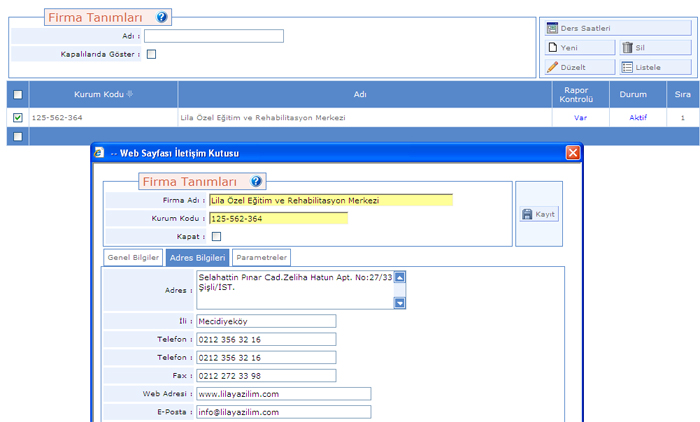Edit selected record with Düzelt
This screenshot has width=700, height=422.
579,67
